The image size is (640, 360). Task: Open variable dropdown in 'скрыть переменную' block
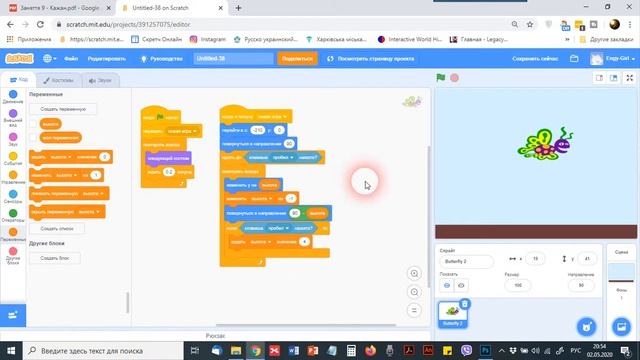coord(89,212)
